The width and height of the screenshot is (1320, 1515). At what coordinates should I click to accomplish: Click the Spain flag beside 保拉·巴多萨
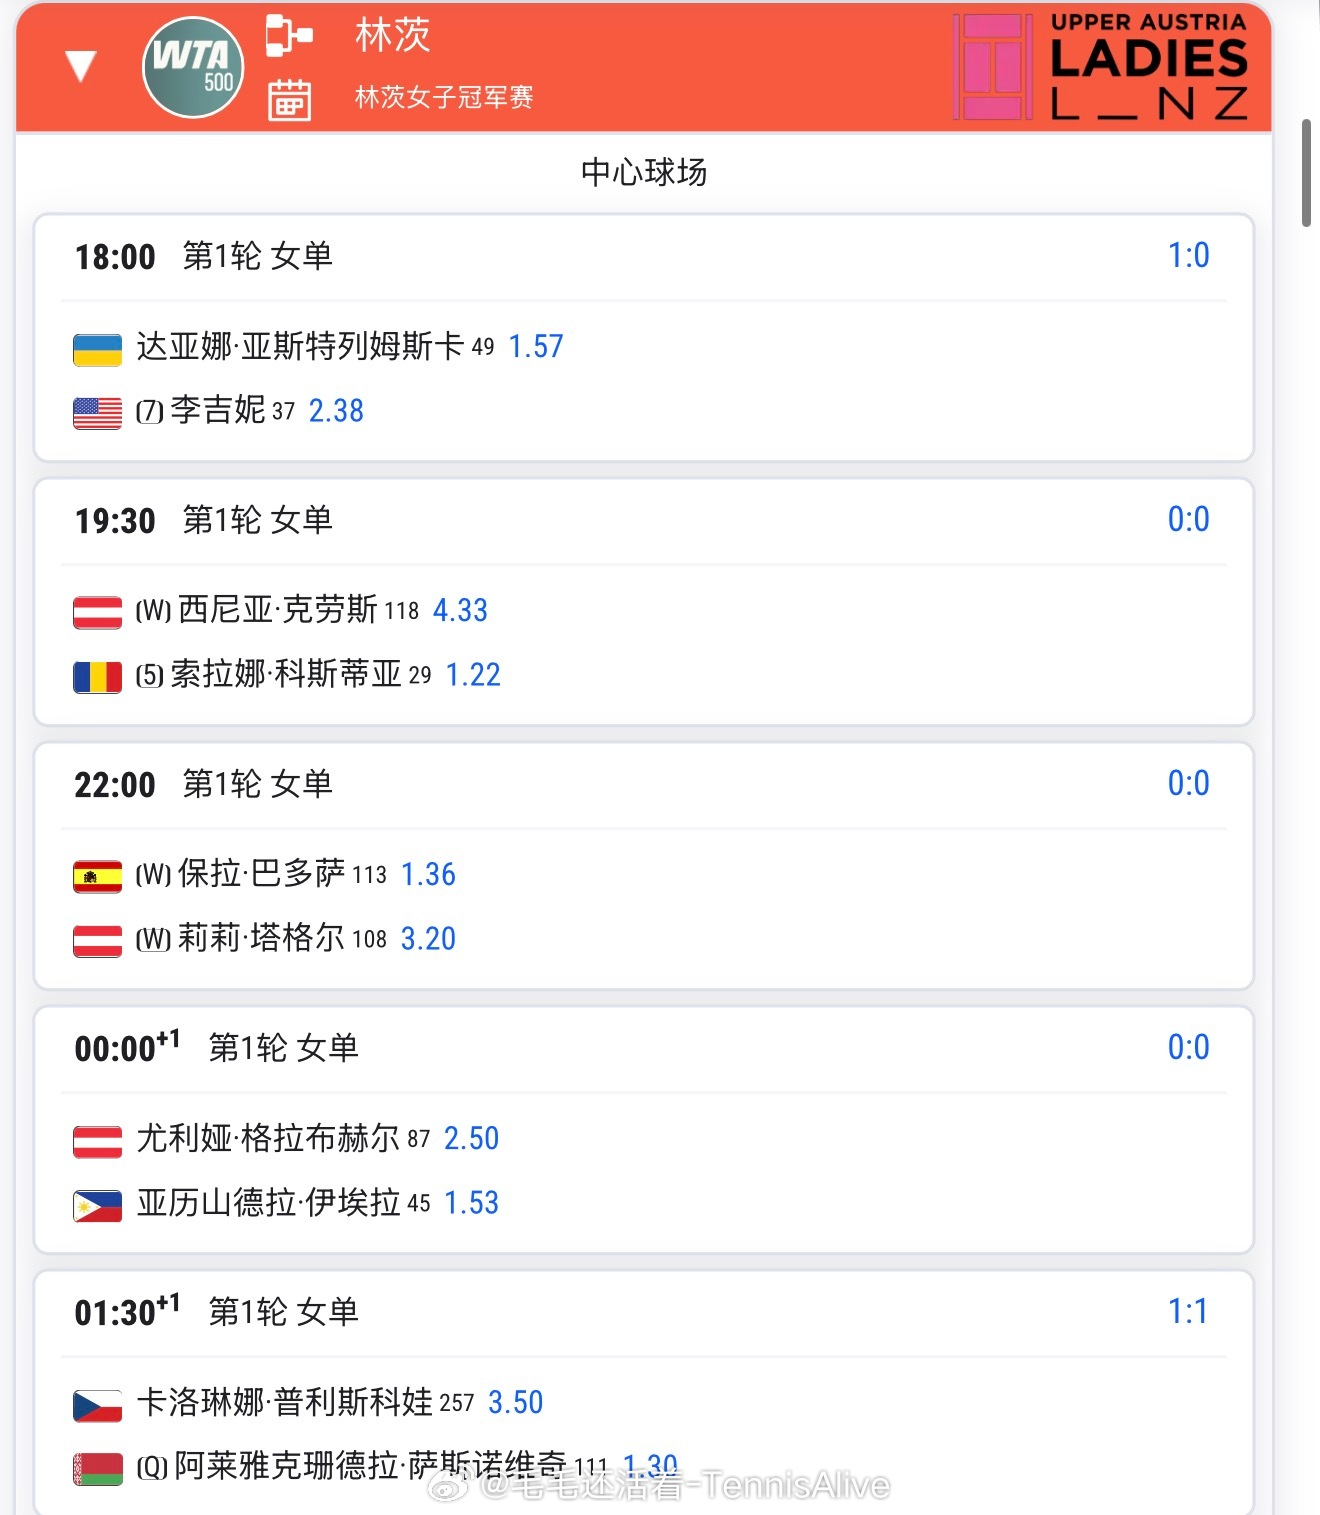coord(98,877)
